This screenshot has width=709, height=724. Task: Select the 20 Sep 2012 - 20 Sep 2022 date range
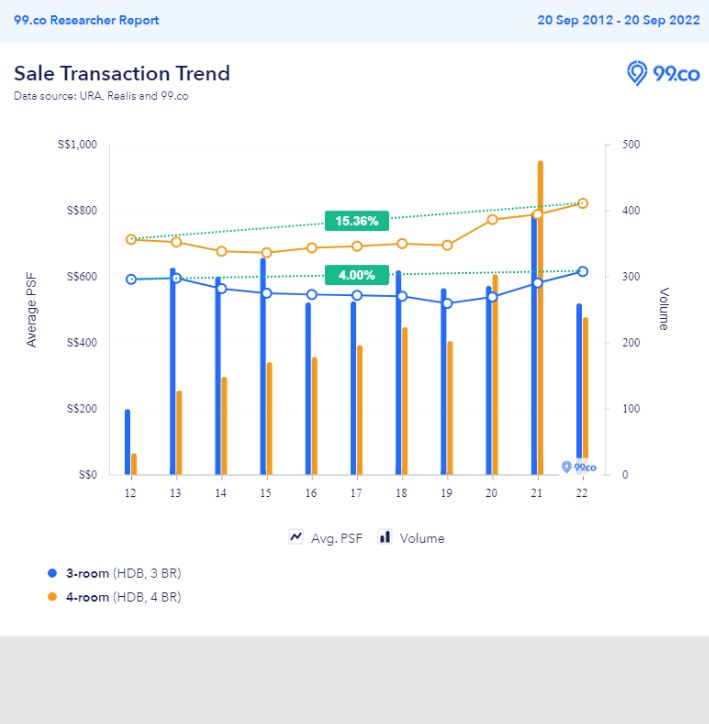pyautogui.click(x=616, y=20)
